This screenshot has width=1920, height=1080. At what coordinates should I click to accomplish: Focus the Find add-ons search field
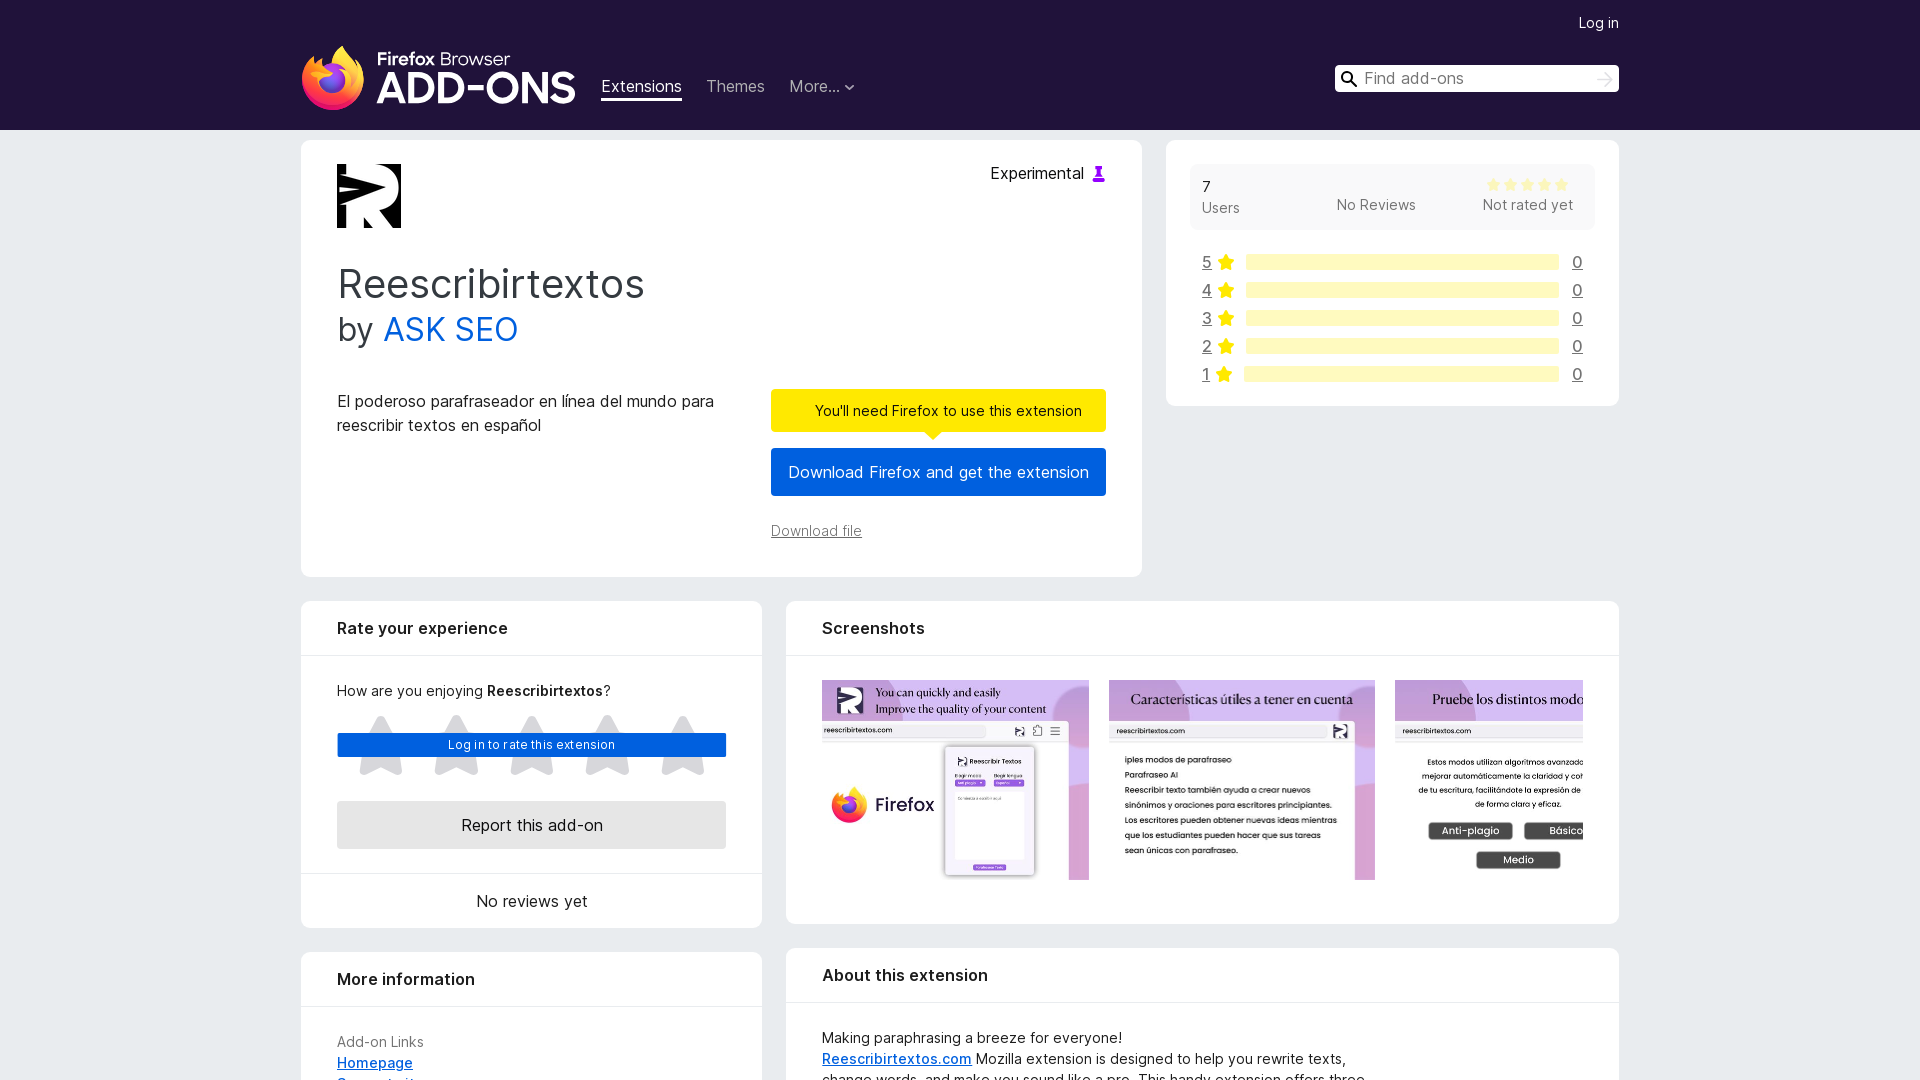tap(1476, 79)
